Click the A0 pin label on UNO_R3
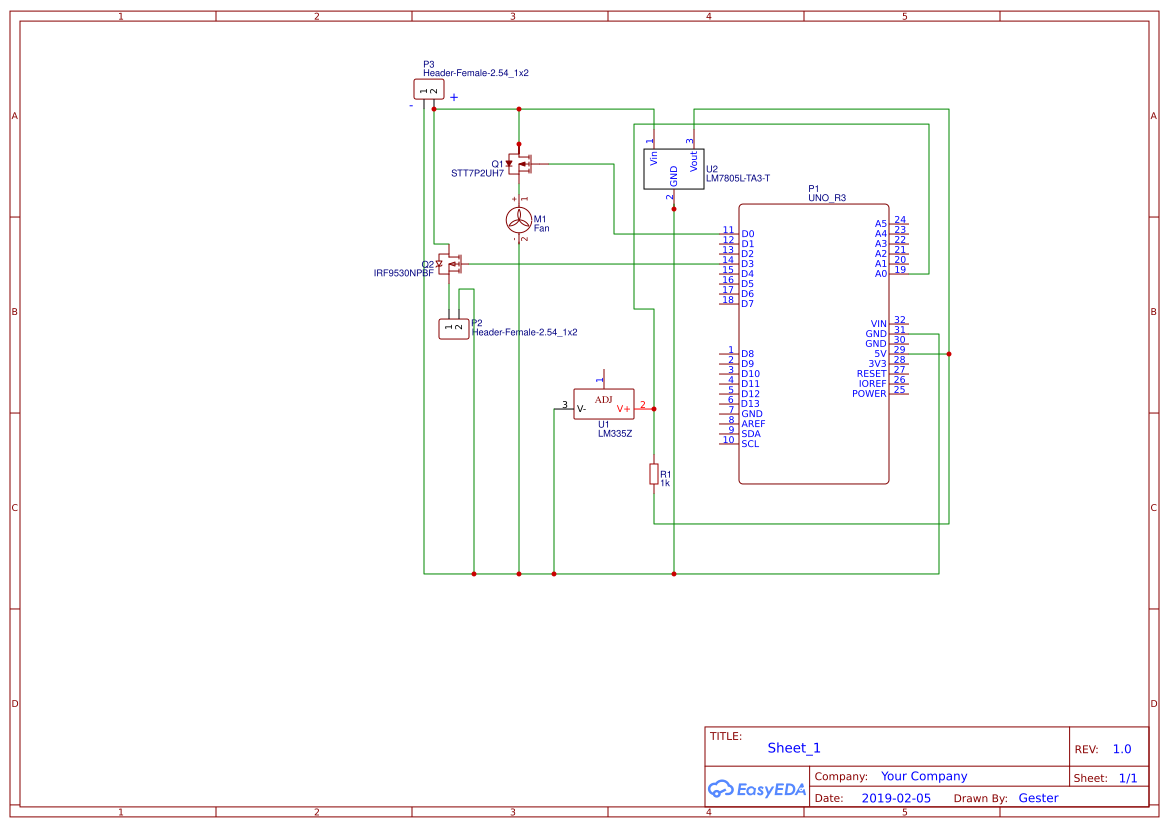1169x827 pixels. point(879,271)
